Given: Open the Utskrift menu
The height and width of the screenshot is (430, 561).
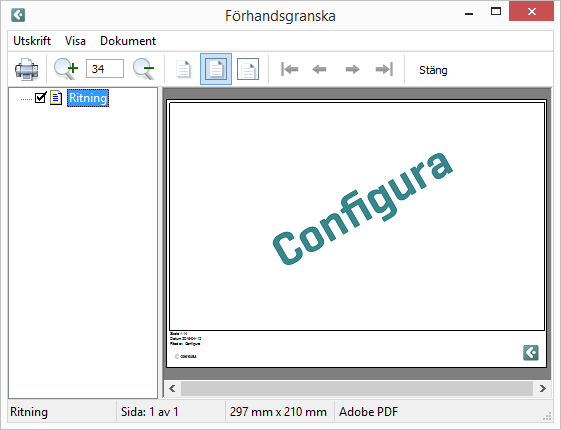Looking at the screenshot, I should coord(32,41).
